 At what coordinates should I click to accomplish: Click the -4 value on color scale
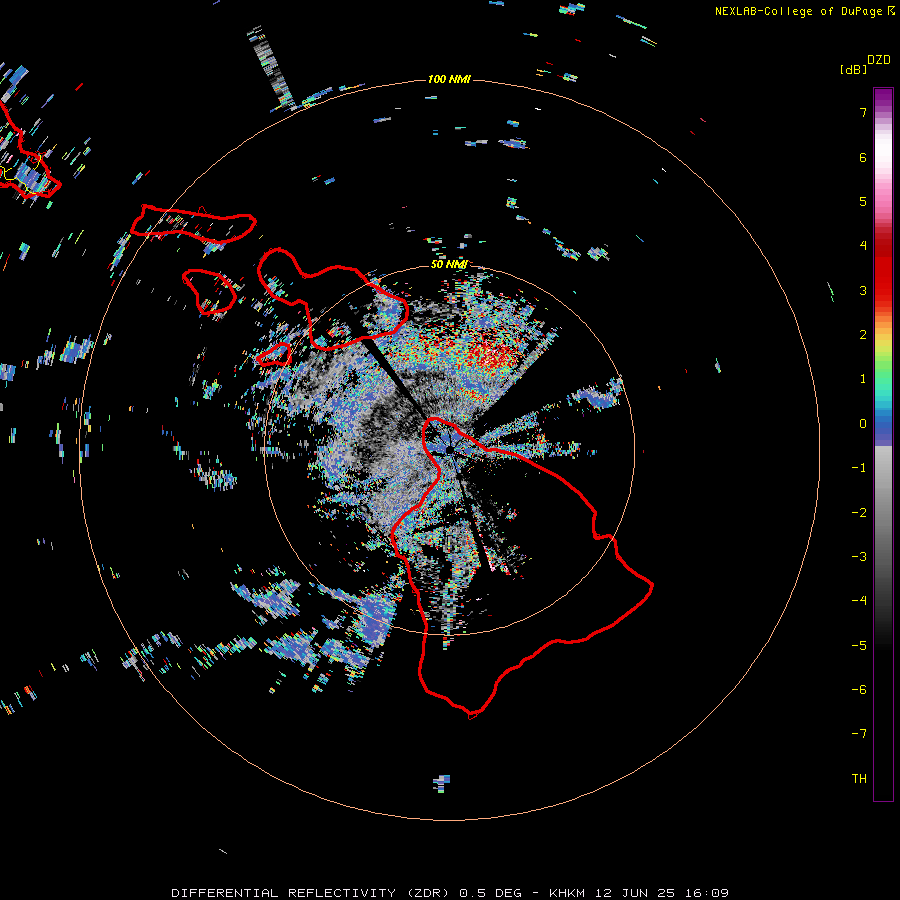pyautogui.click(x=859, y=601)
